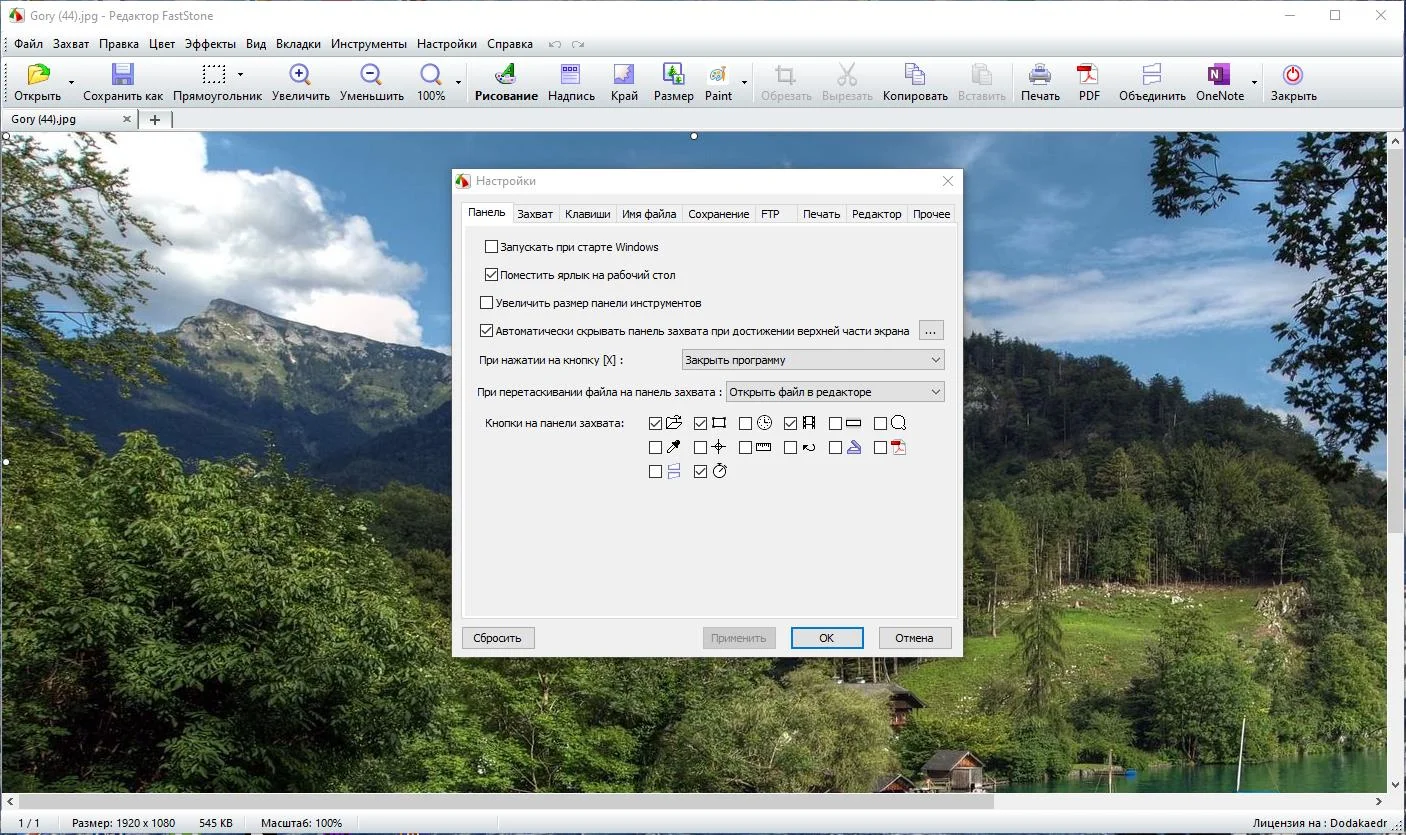Viewport: 1406px width, 835px height.
Task: Switch to the Захват settings tab
Action: click(x=535, y=214)
